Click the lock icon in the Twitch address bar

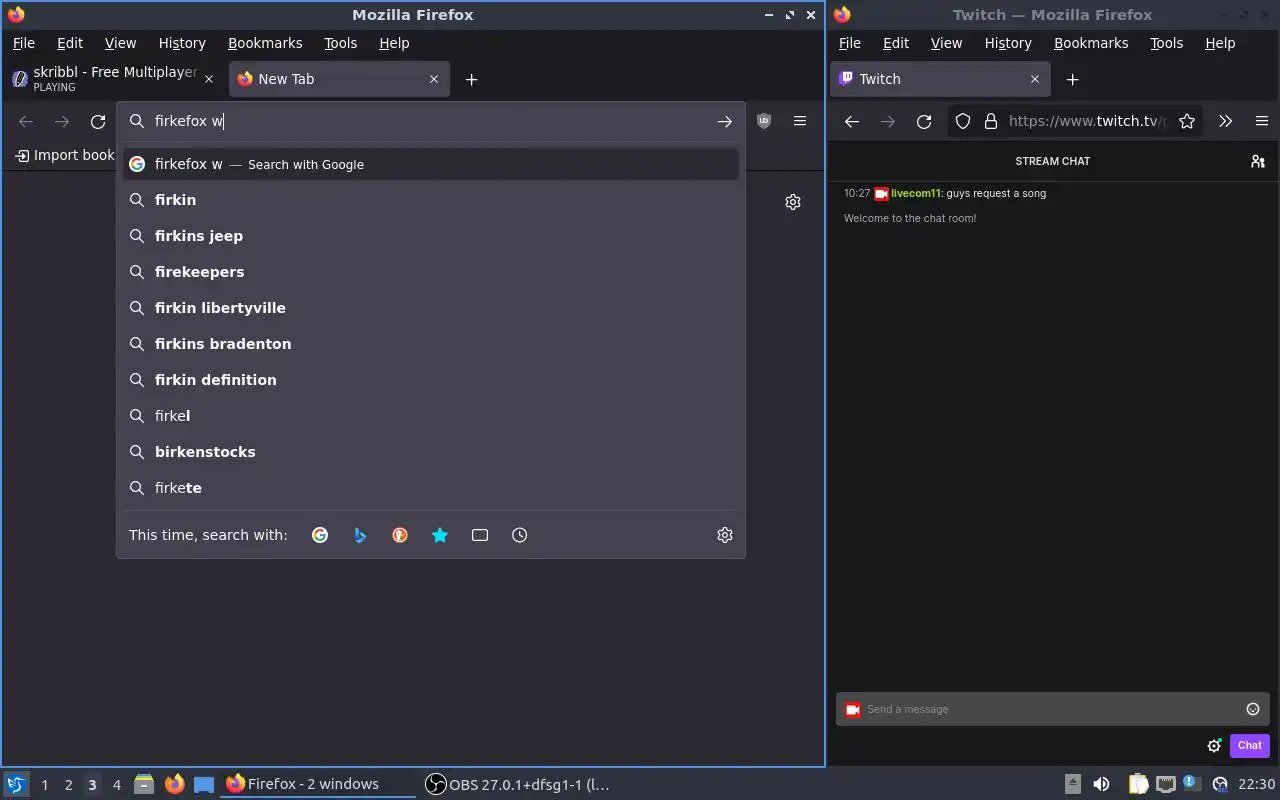[x=991, y=121]
